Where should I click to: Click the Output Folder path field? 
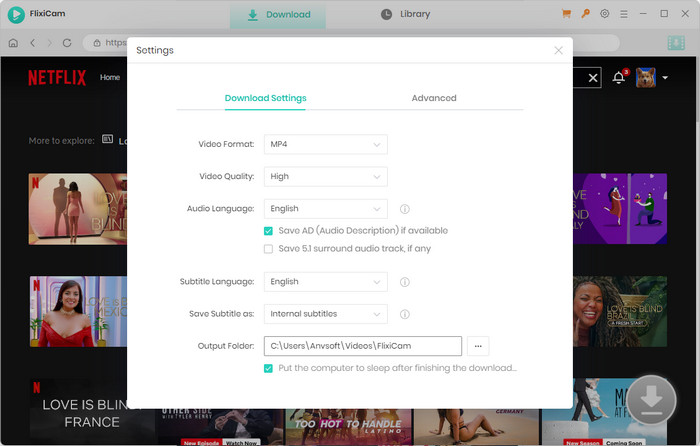(362, 346)
